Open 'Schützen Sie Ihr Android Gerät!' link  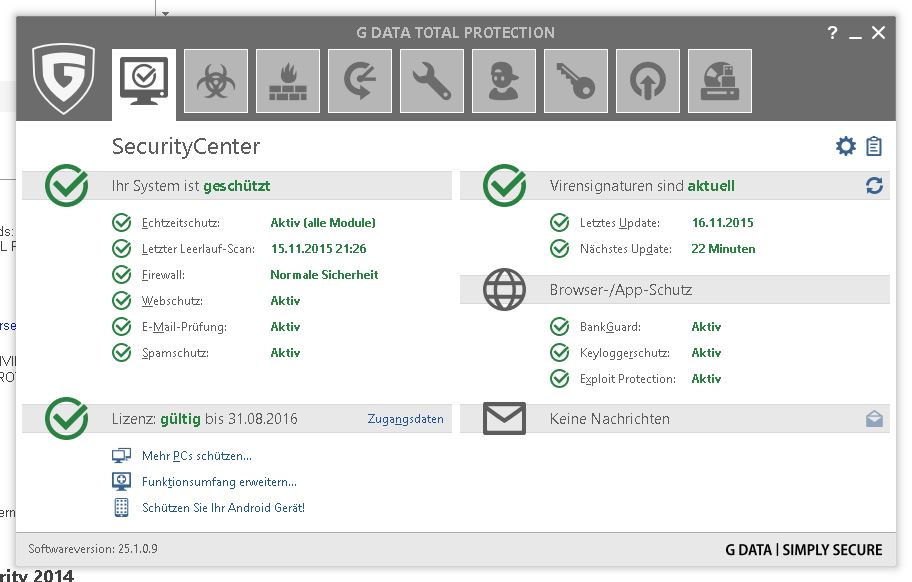[x=223, y=508]
